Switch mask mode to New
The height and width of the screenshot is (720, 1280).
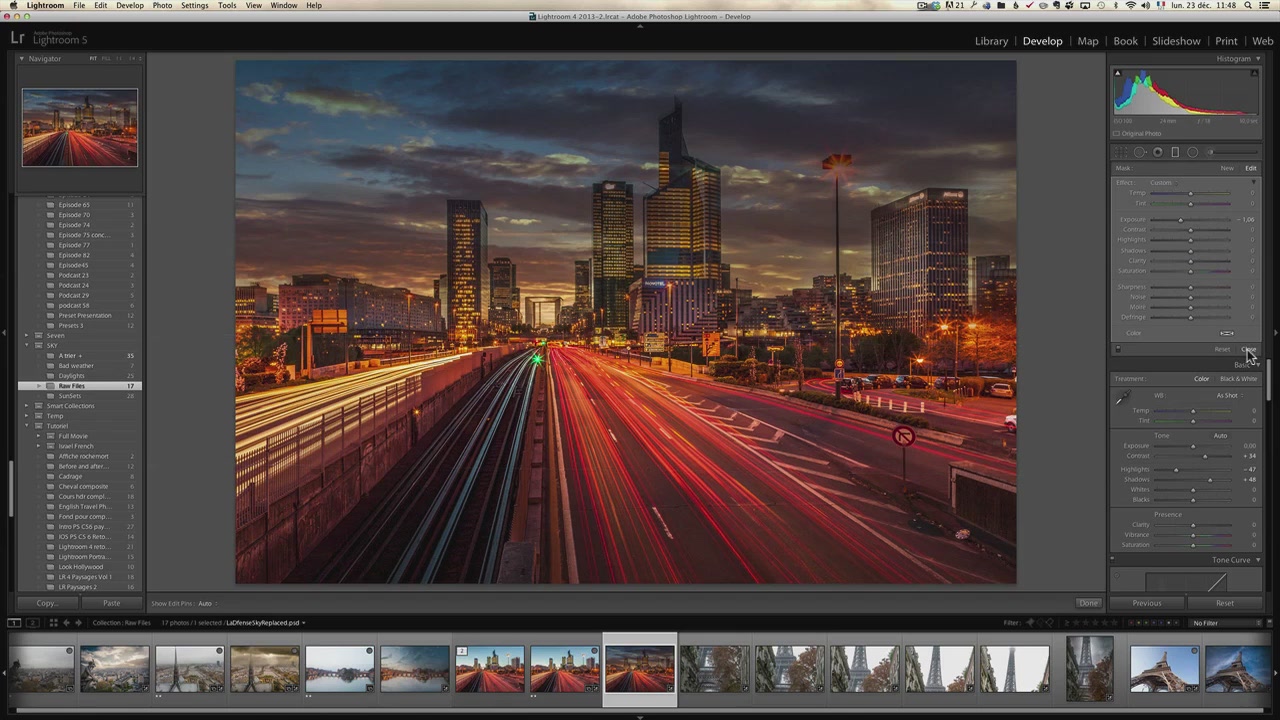point(1227,168)
